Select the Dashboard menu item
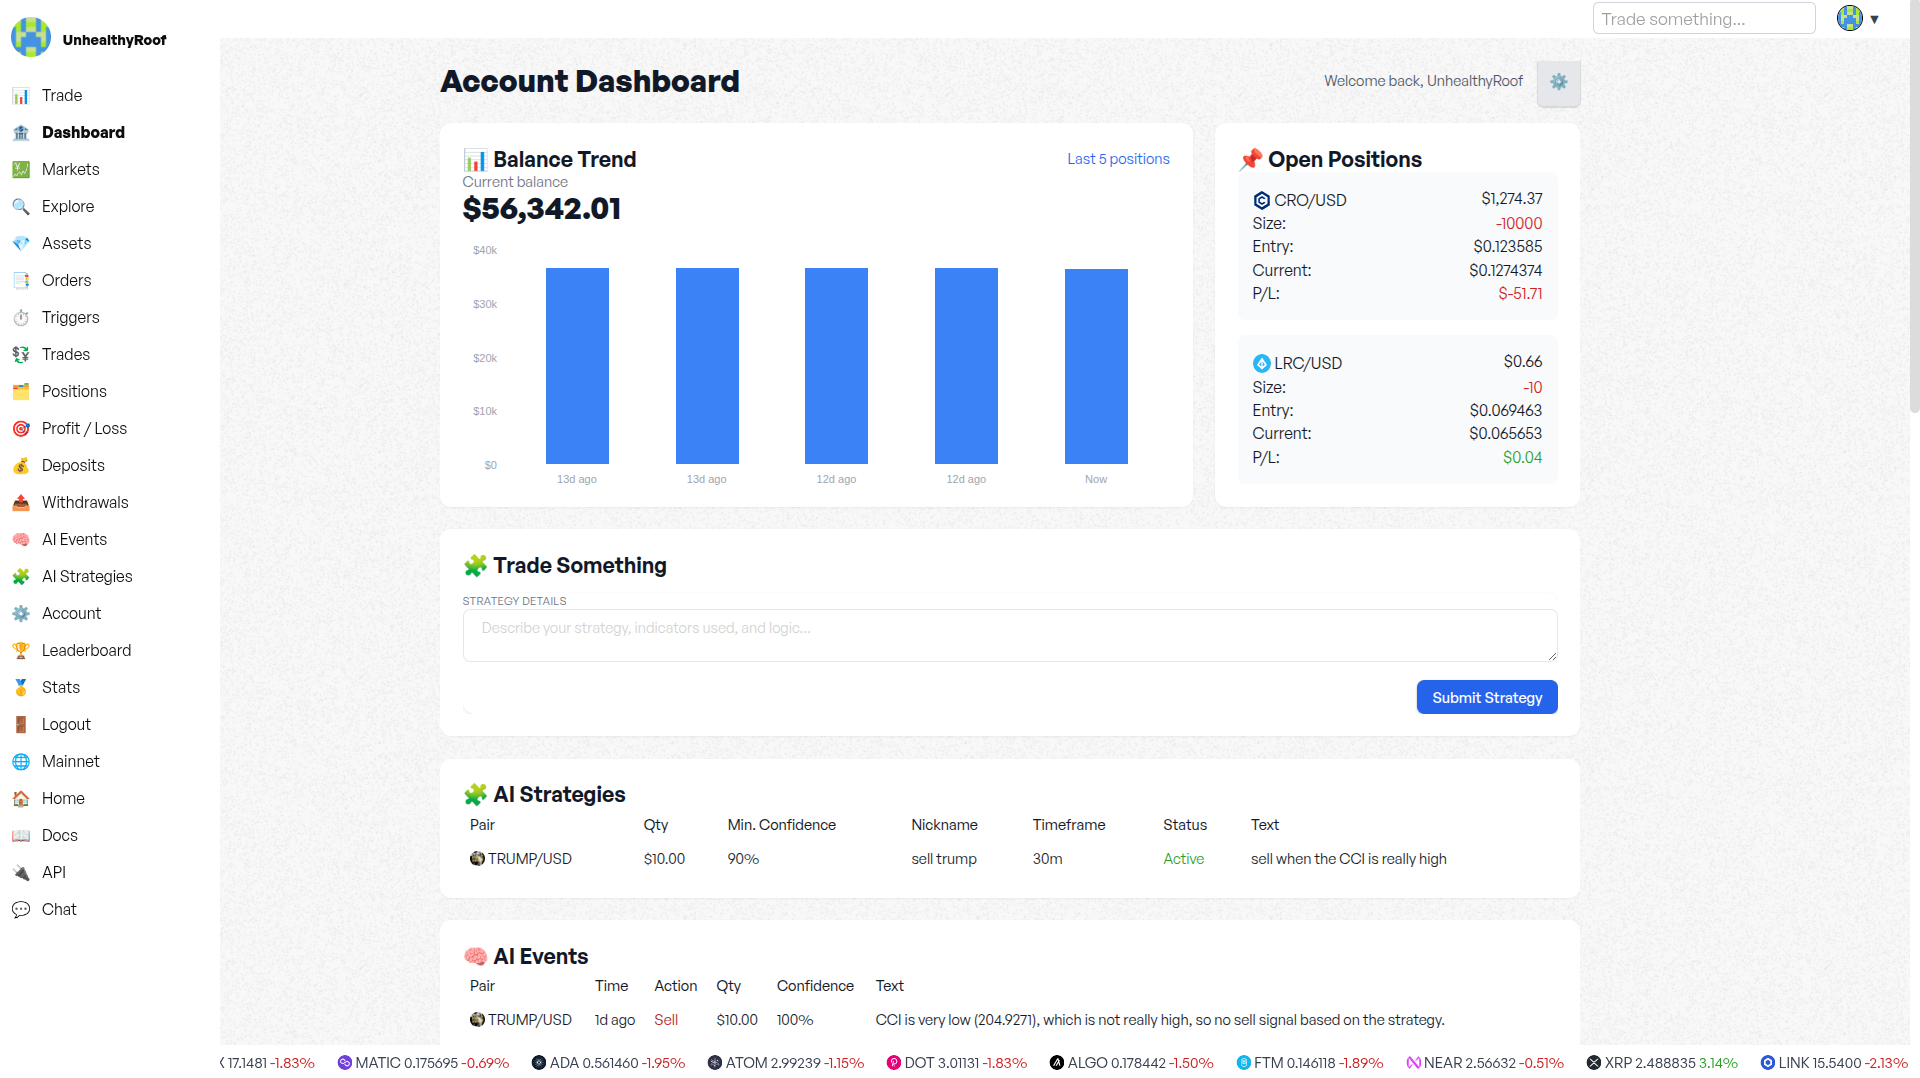The image size is (1920, 1078). [83, 132]
